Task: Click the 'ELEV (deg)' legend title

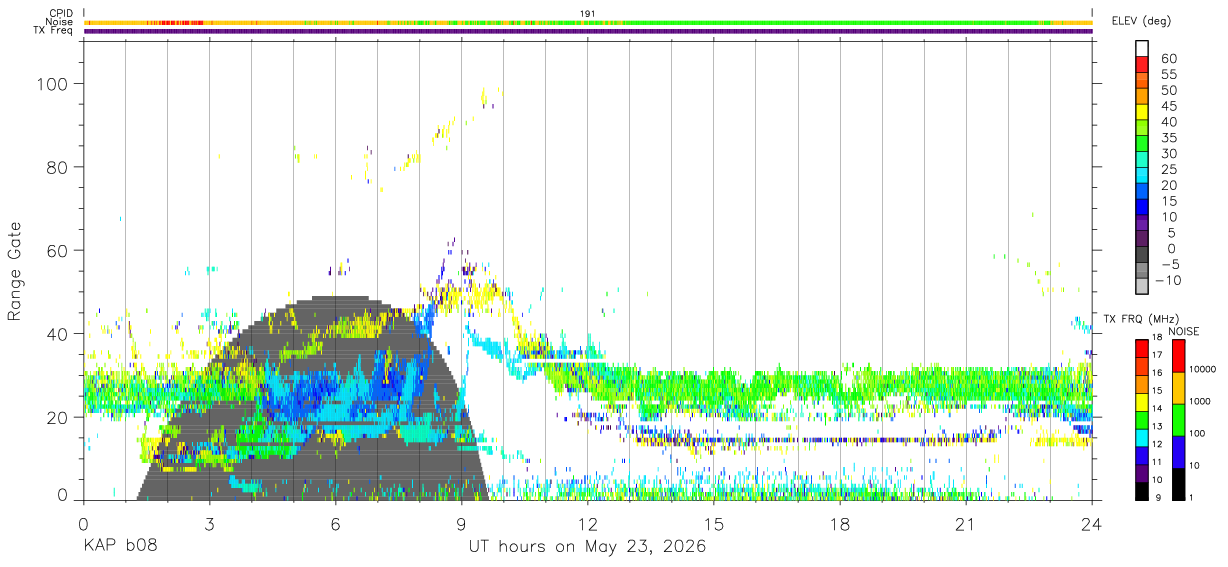Action: pos(1141,21)
